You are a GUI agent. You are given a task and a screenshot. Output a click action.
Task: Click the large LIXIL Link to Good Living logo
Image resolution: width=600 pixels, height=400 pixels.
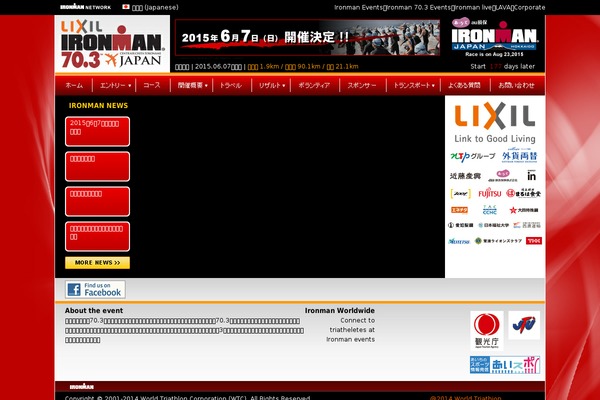tap(495, 122)
